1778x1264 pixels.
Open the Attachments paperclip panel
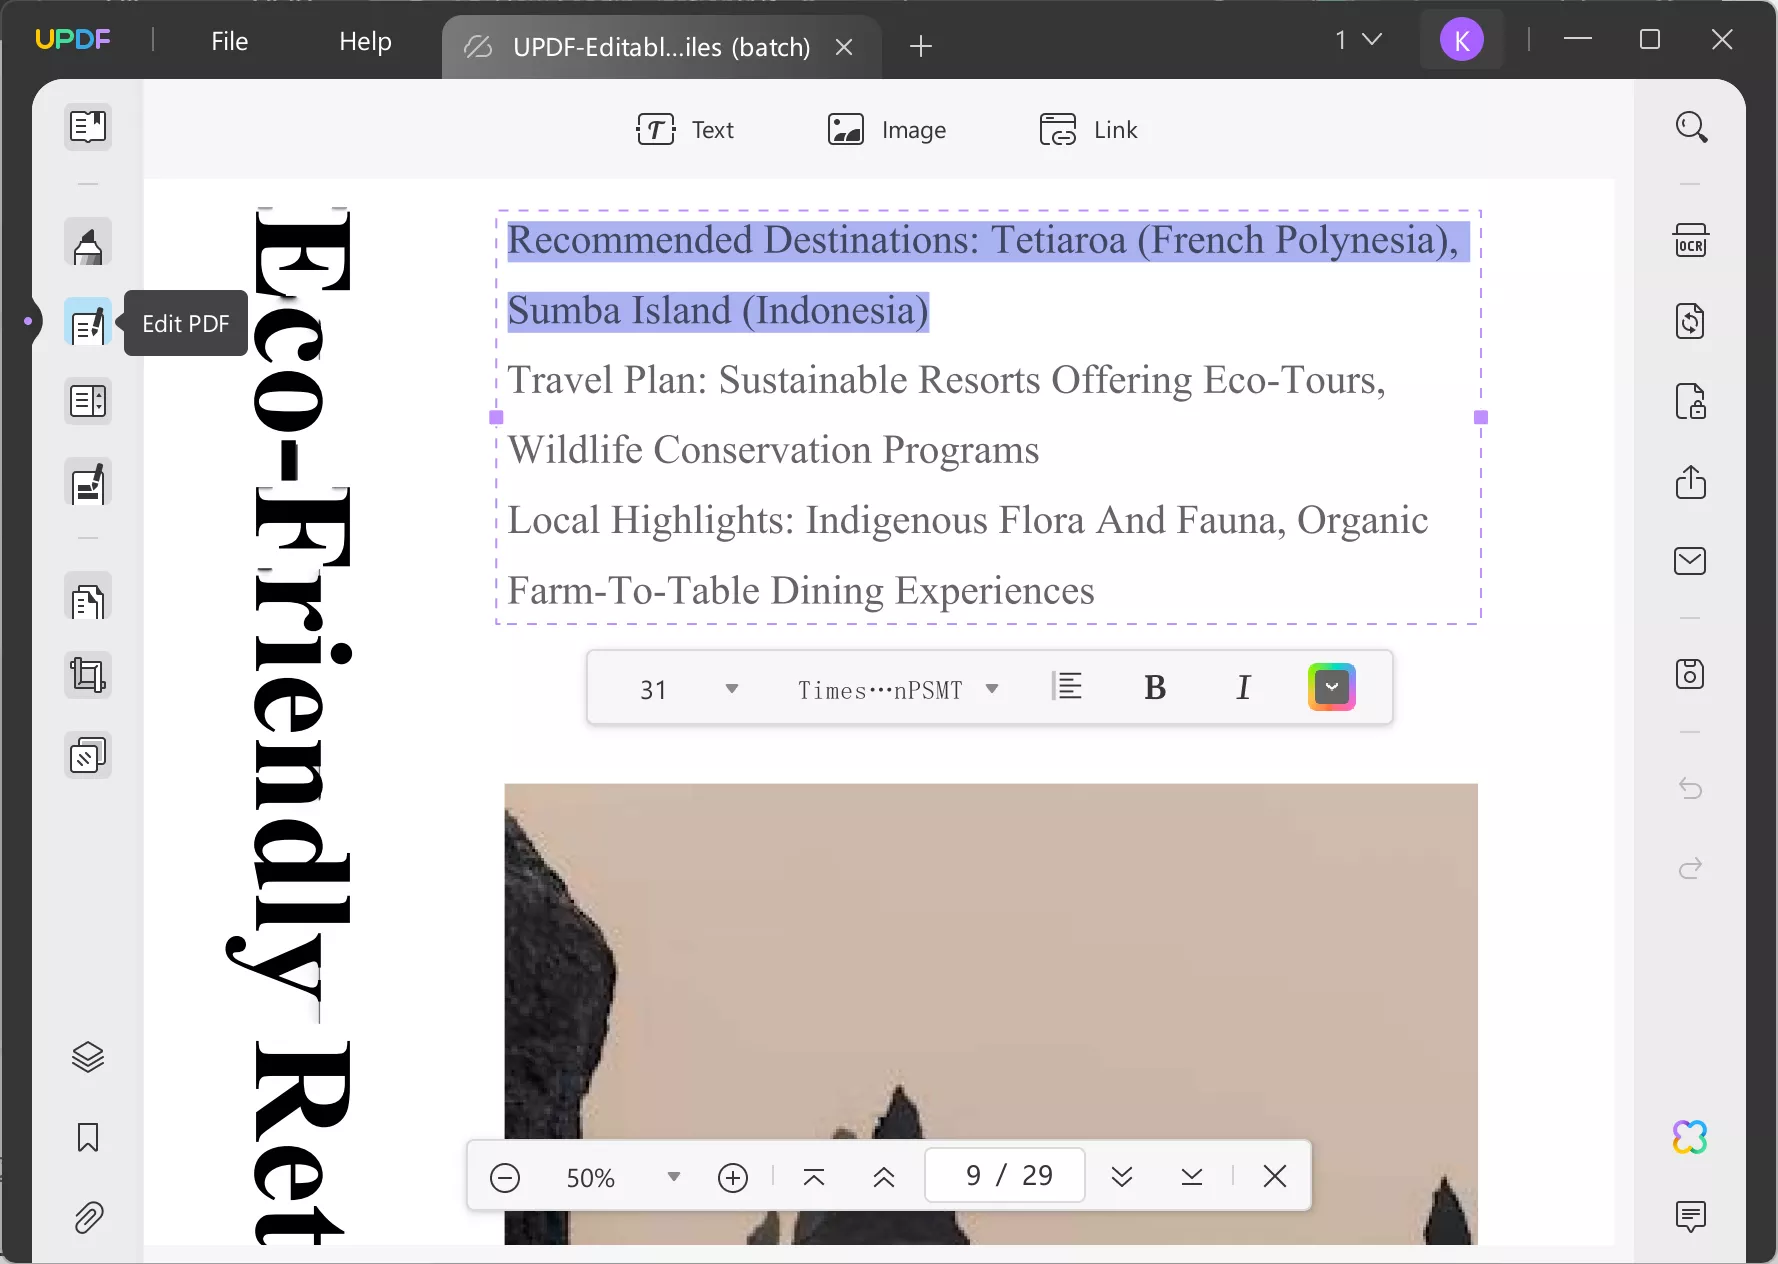[88, 1217]
